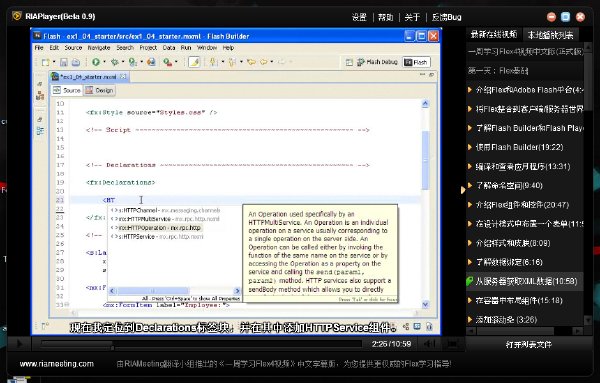Click scroll up arrow of code editor

pyautogui.click(x=425, y=104)
